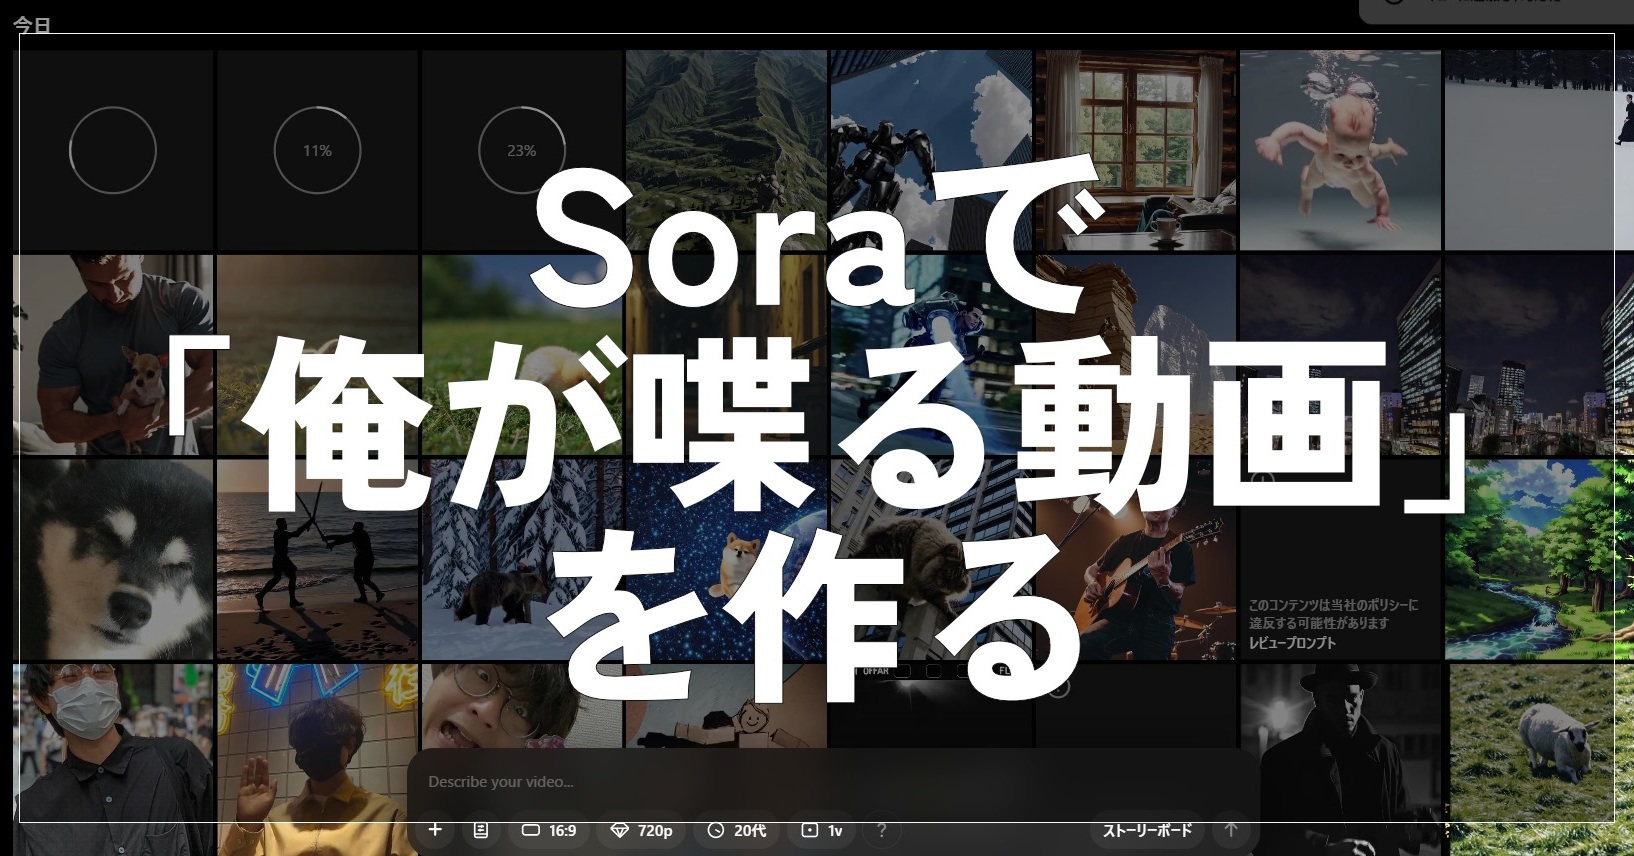
Task: Open the underwater baby thumbnail
Action: click(1340, 150)
